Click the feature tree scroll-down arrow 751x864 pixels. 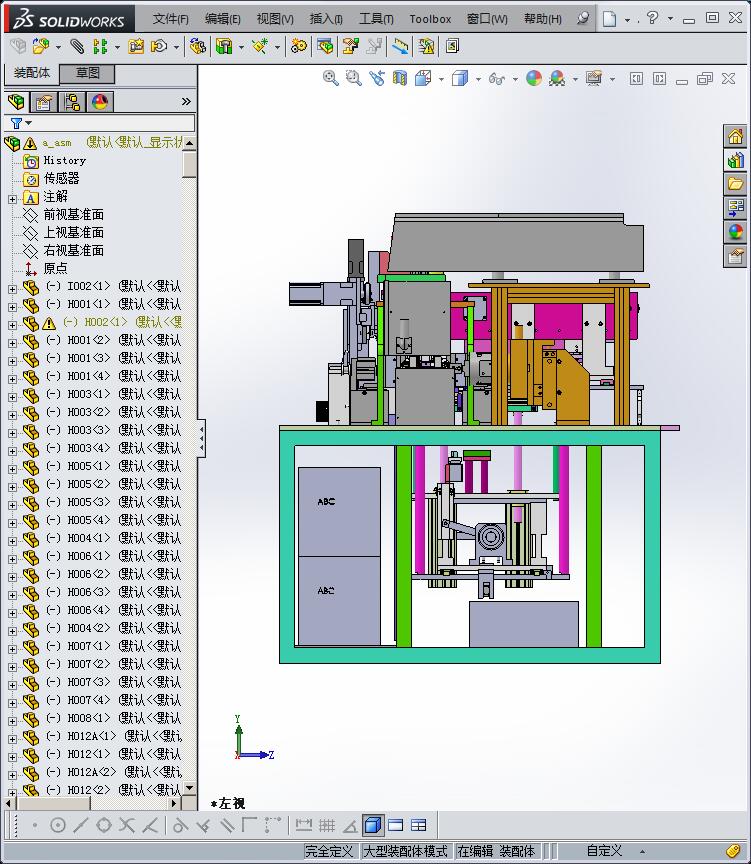point(189,788)
